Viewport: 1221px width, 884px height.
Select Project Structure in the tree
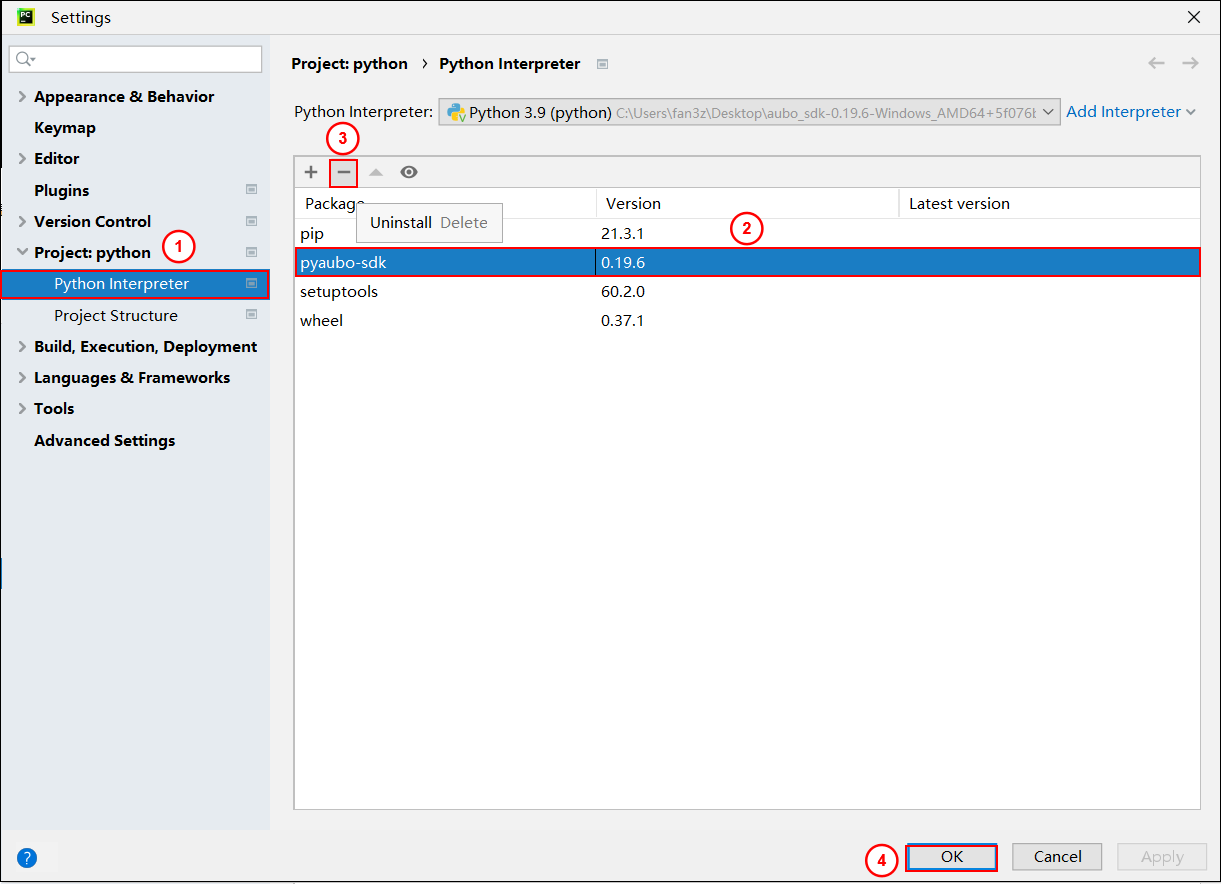click(x=116, y=315)
